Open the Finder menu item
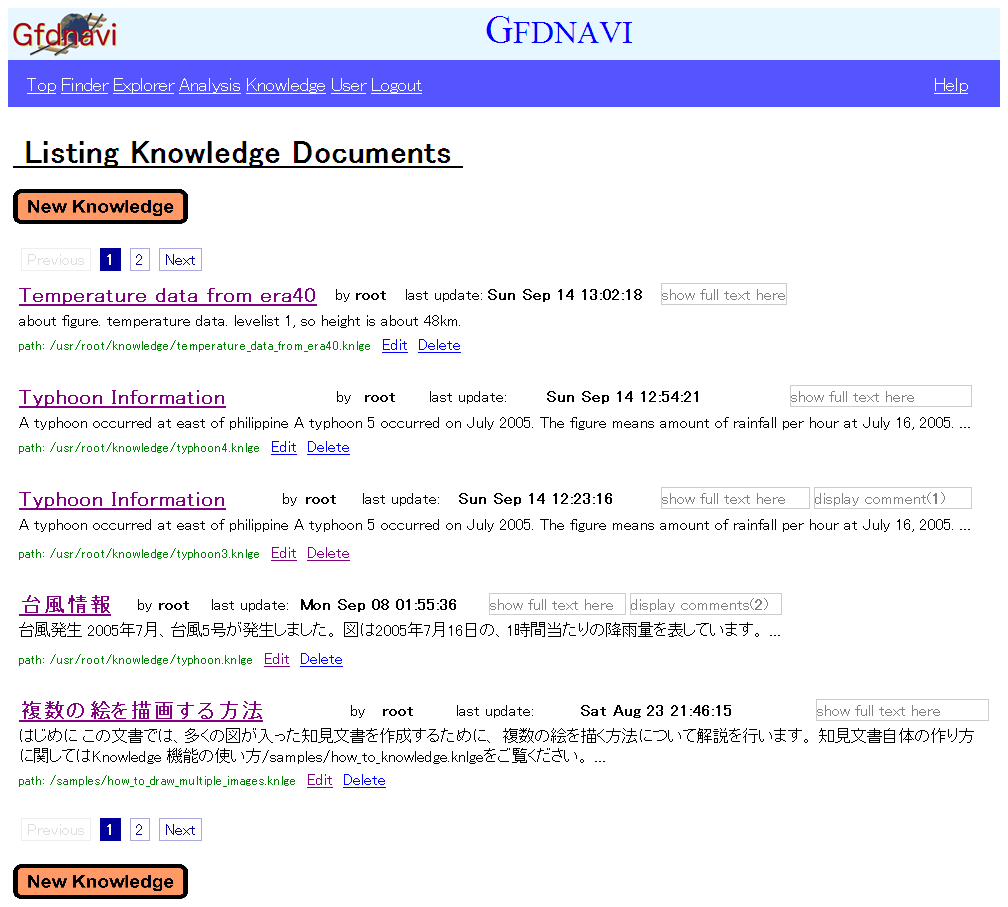The width and height of the screenshot is (1008, 907). 84,86
